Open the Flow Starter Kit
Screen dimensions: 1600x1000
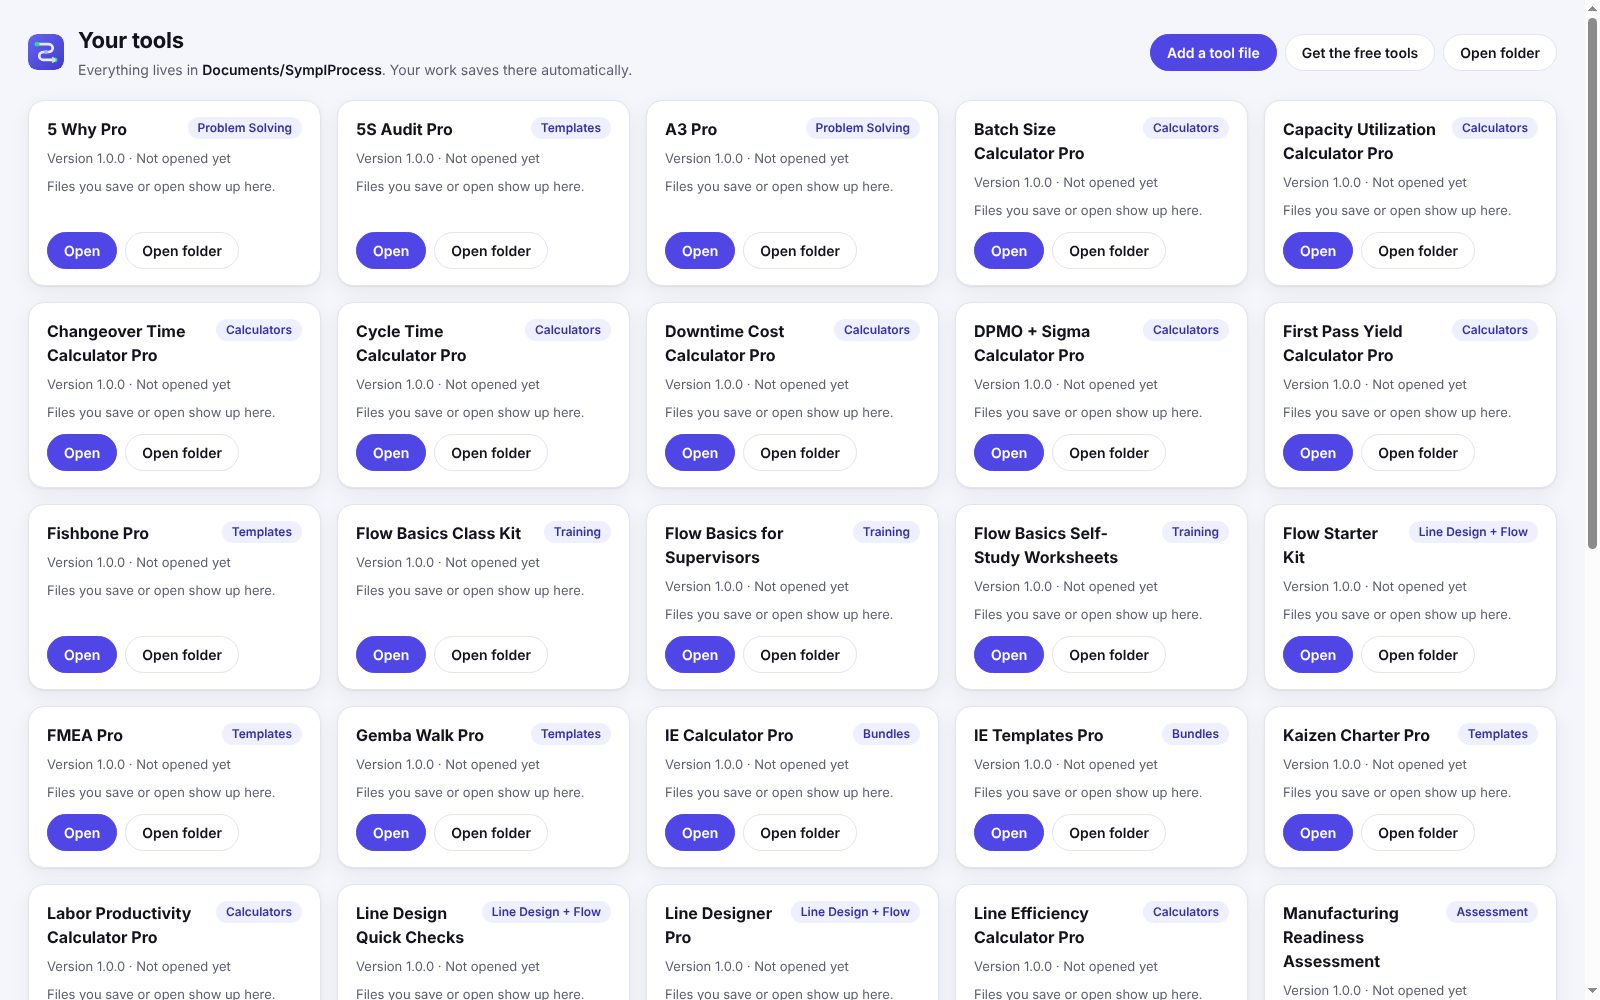point(1318,655)
